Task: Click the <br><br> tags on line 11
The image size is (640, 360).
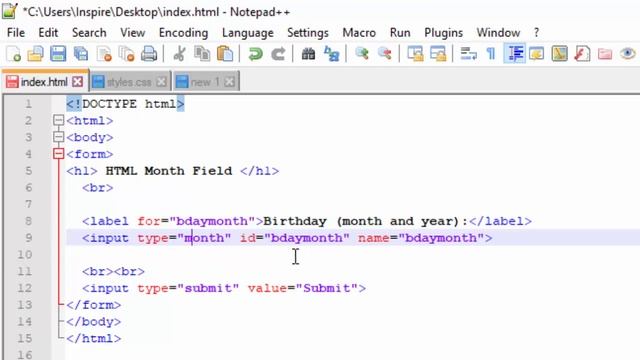Action: [x=113, y=271]
